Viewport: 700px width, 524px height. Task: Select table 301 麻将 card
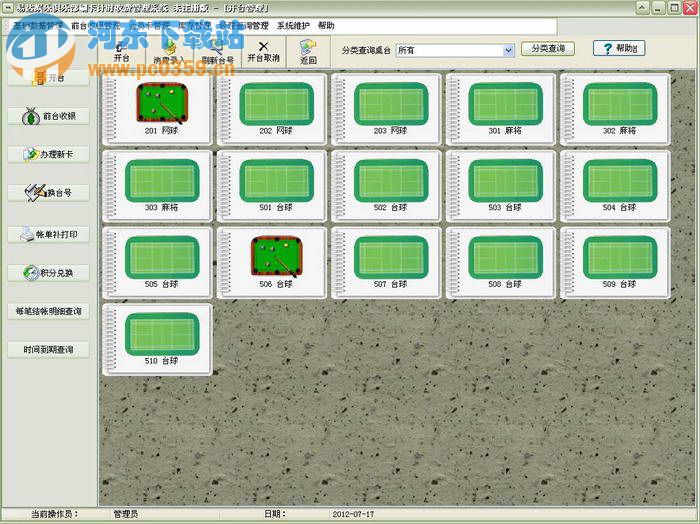pos(500,109)
